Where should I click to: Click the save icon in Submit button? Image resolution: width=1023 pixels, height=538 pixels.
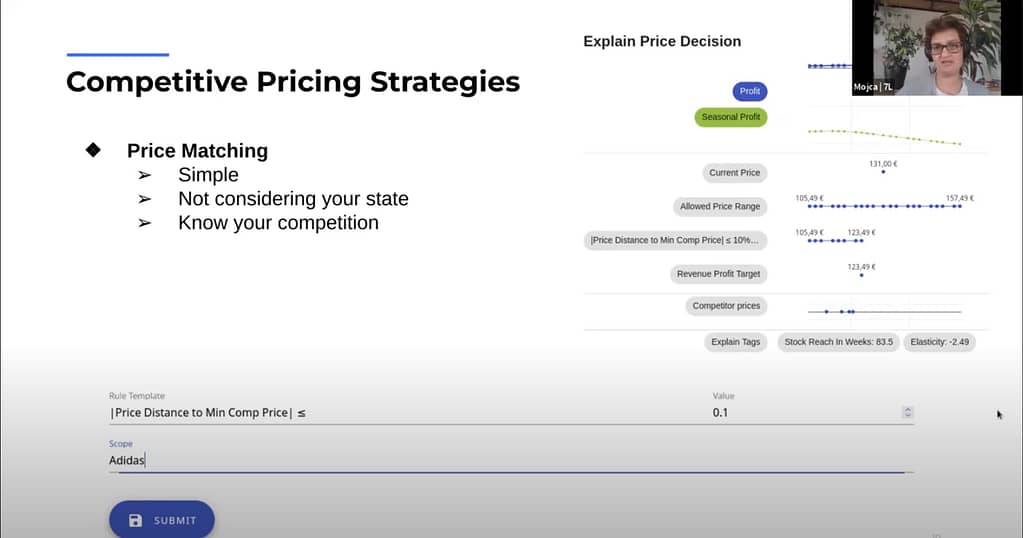(135, 520)
